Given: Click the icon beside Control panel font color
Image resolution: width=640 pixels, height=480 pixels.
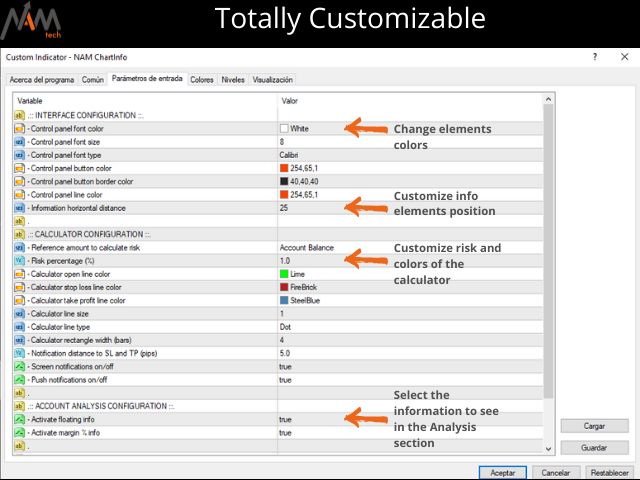Looking at the screenshot, I should [19, 129].
